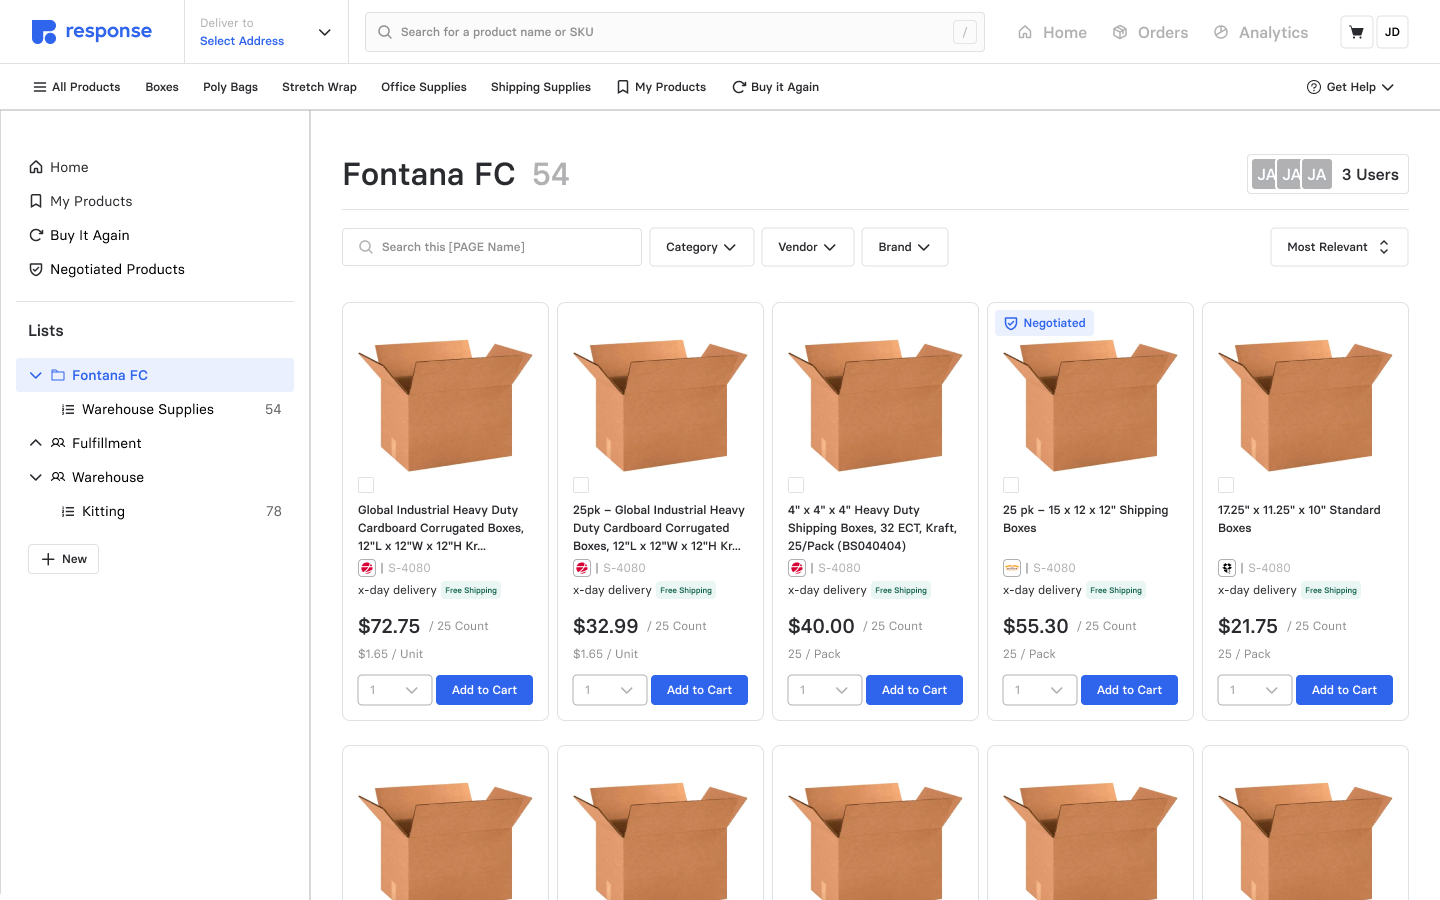This screenshot has width=1440, height=900.
Task: Go to Buy it Again in category bar
Action: point(775,87)
